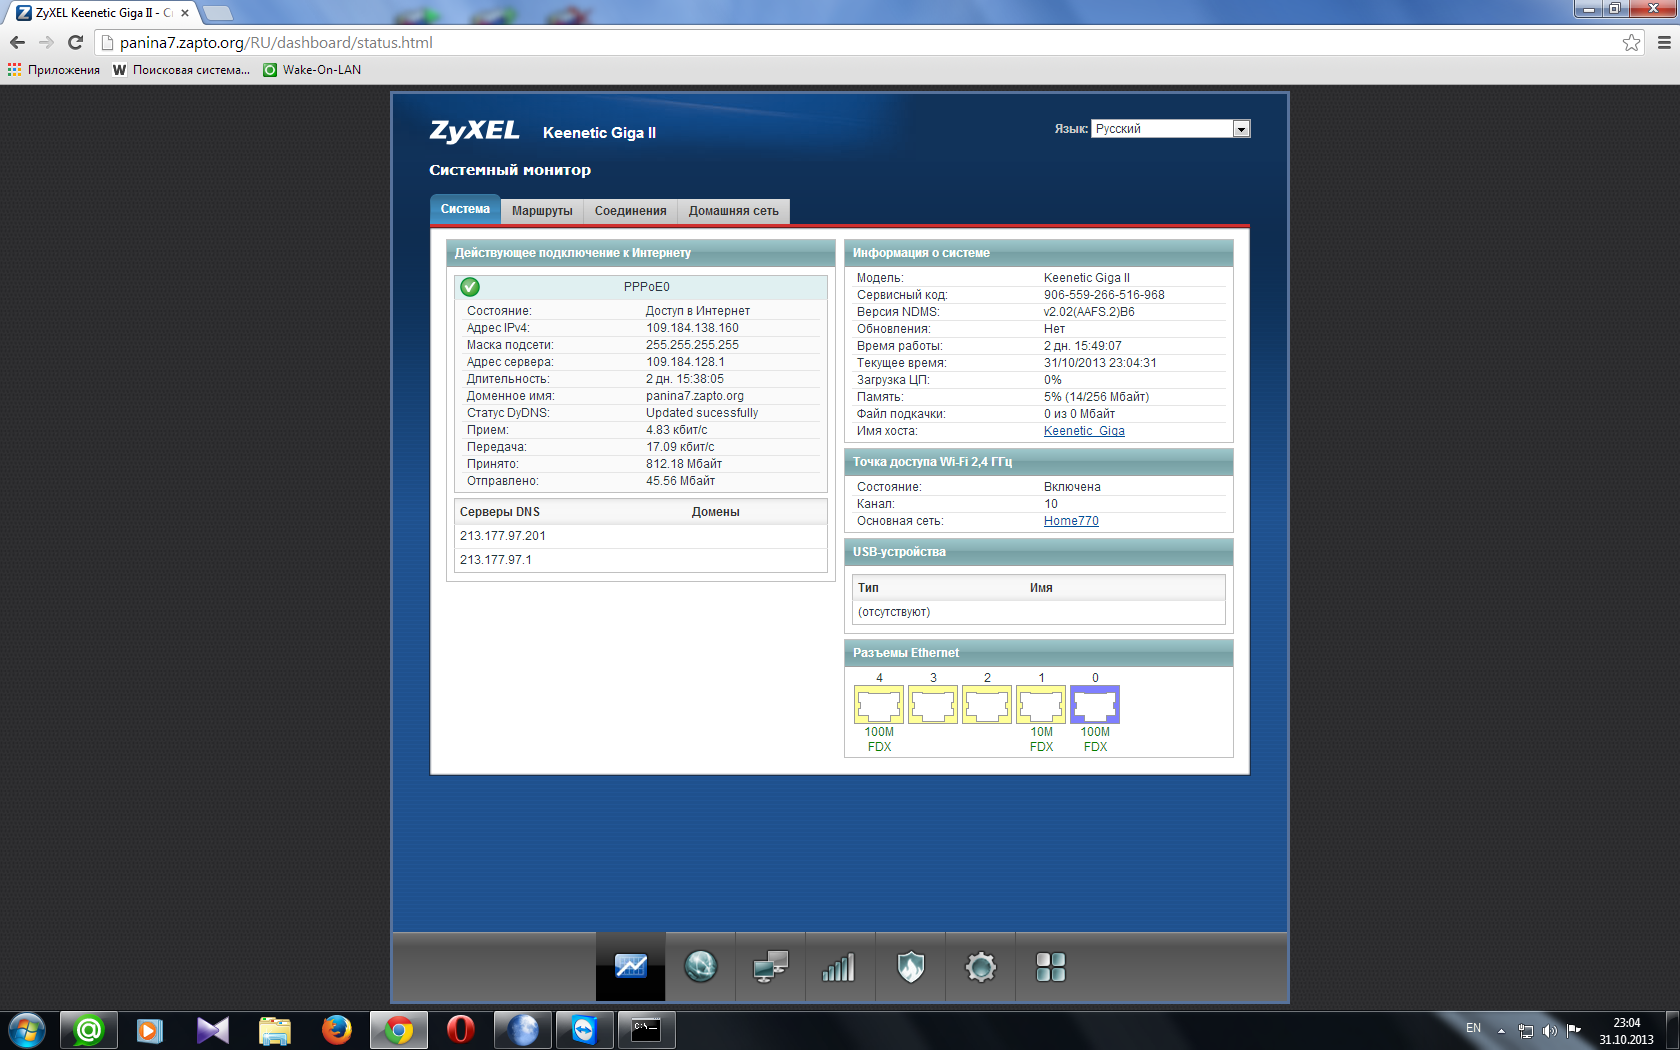
Task: Click DNS server 213.177.97.1 row
Action: point(640,560)
